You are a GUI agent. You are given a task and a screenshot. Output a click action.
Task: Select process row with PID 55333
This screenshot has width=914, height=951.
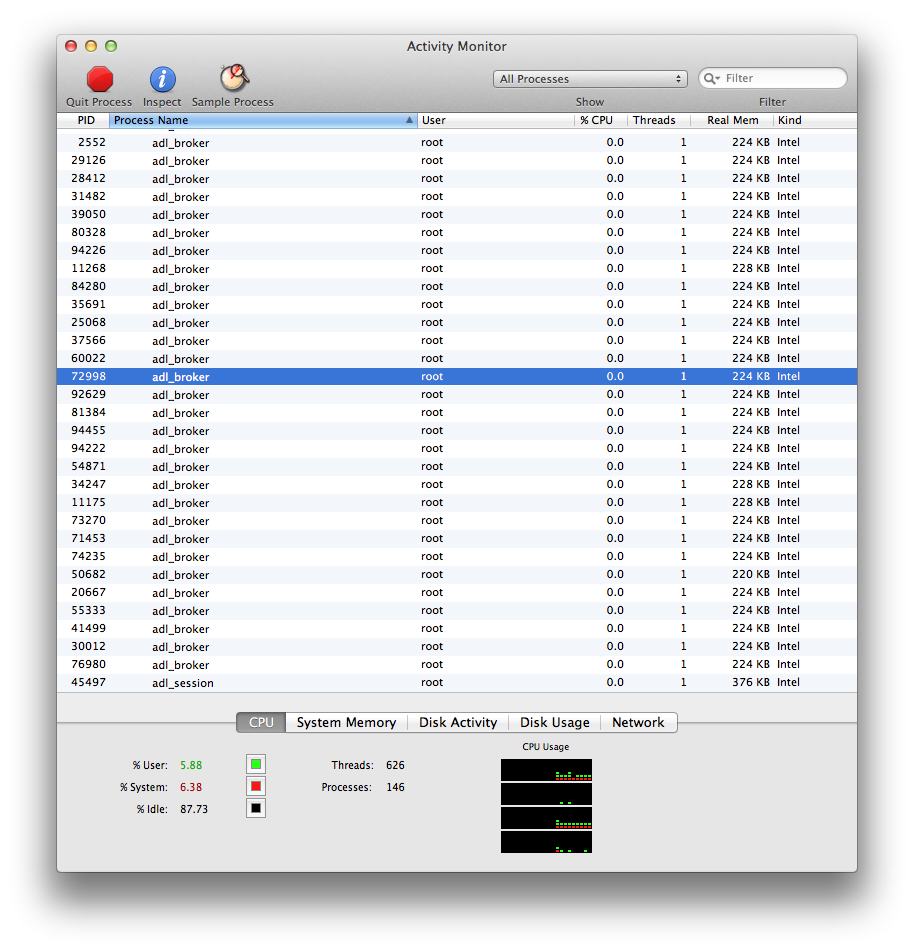[457, 610]
